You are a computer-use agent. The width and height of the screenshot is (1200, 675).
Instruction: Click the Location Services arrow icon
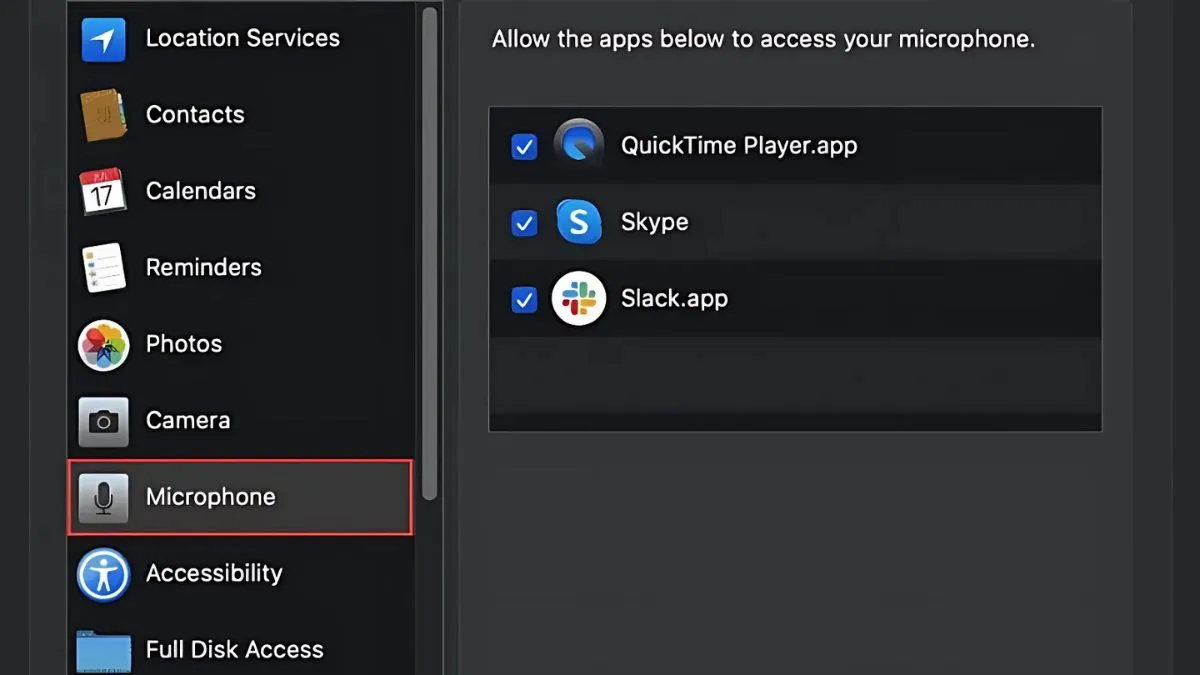(x=104, y=39)
